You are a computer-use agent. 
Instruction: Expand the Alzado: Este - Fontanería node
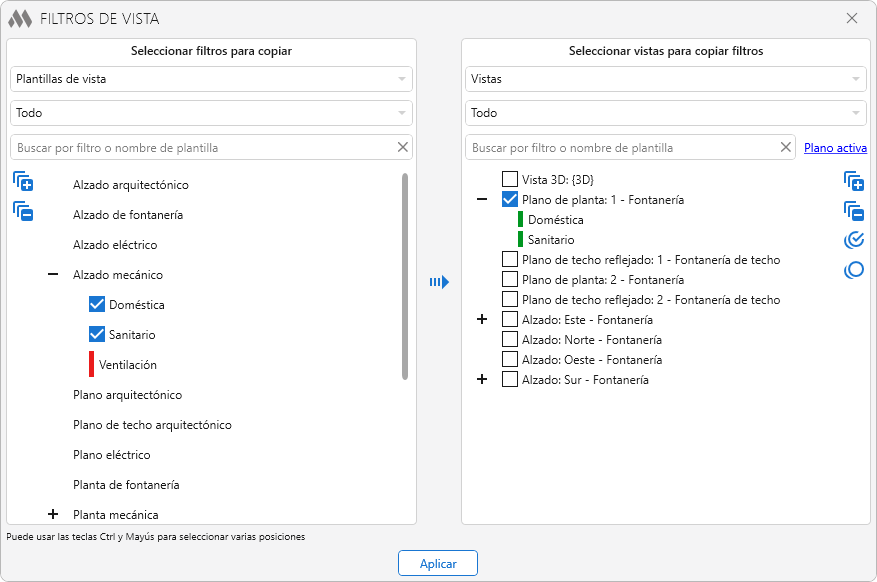point(482,320)
